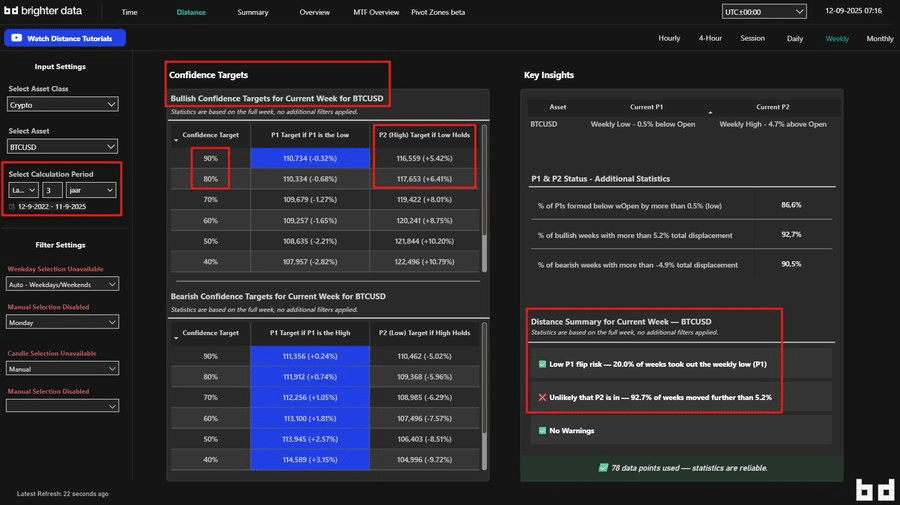Switch to the Summary tab
The width and height of the screenshot is (900, 505).
tap(253, 12)
